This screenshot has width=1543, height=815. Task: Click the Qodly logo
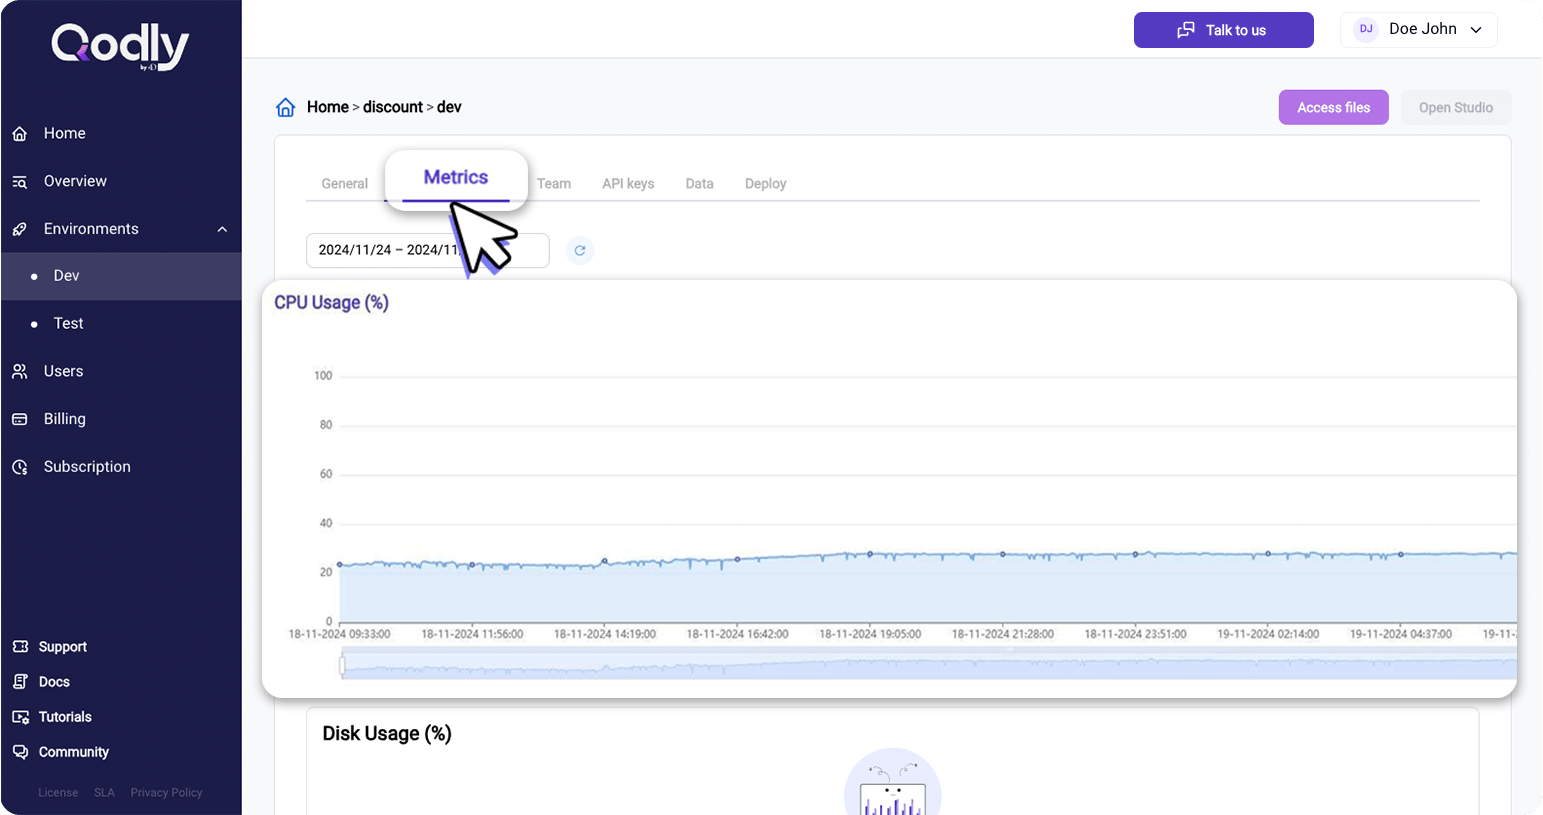(x=120, y=47)
